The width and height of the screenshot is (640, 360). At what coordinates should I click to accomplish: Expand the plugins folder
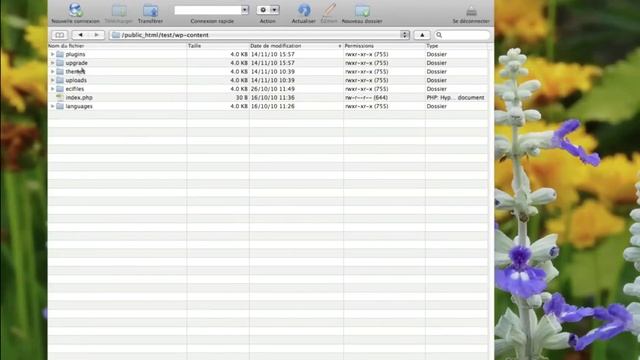coord(52,54)
